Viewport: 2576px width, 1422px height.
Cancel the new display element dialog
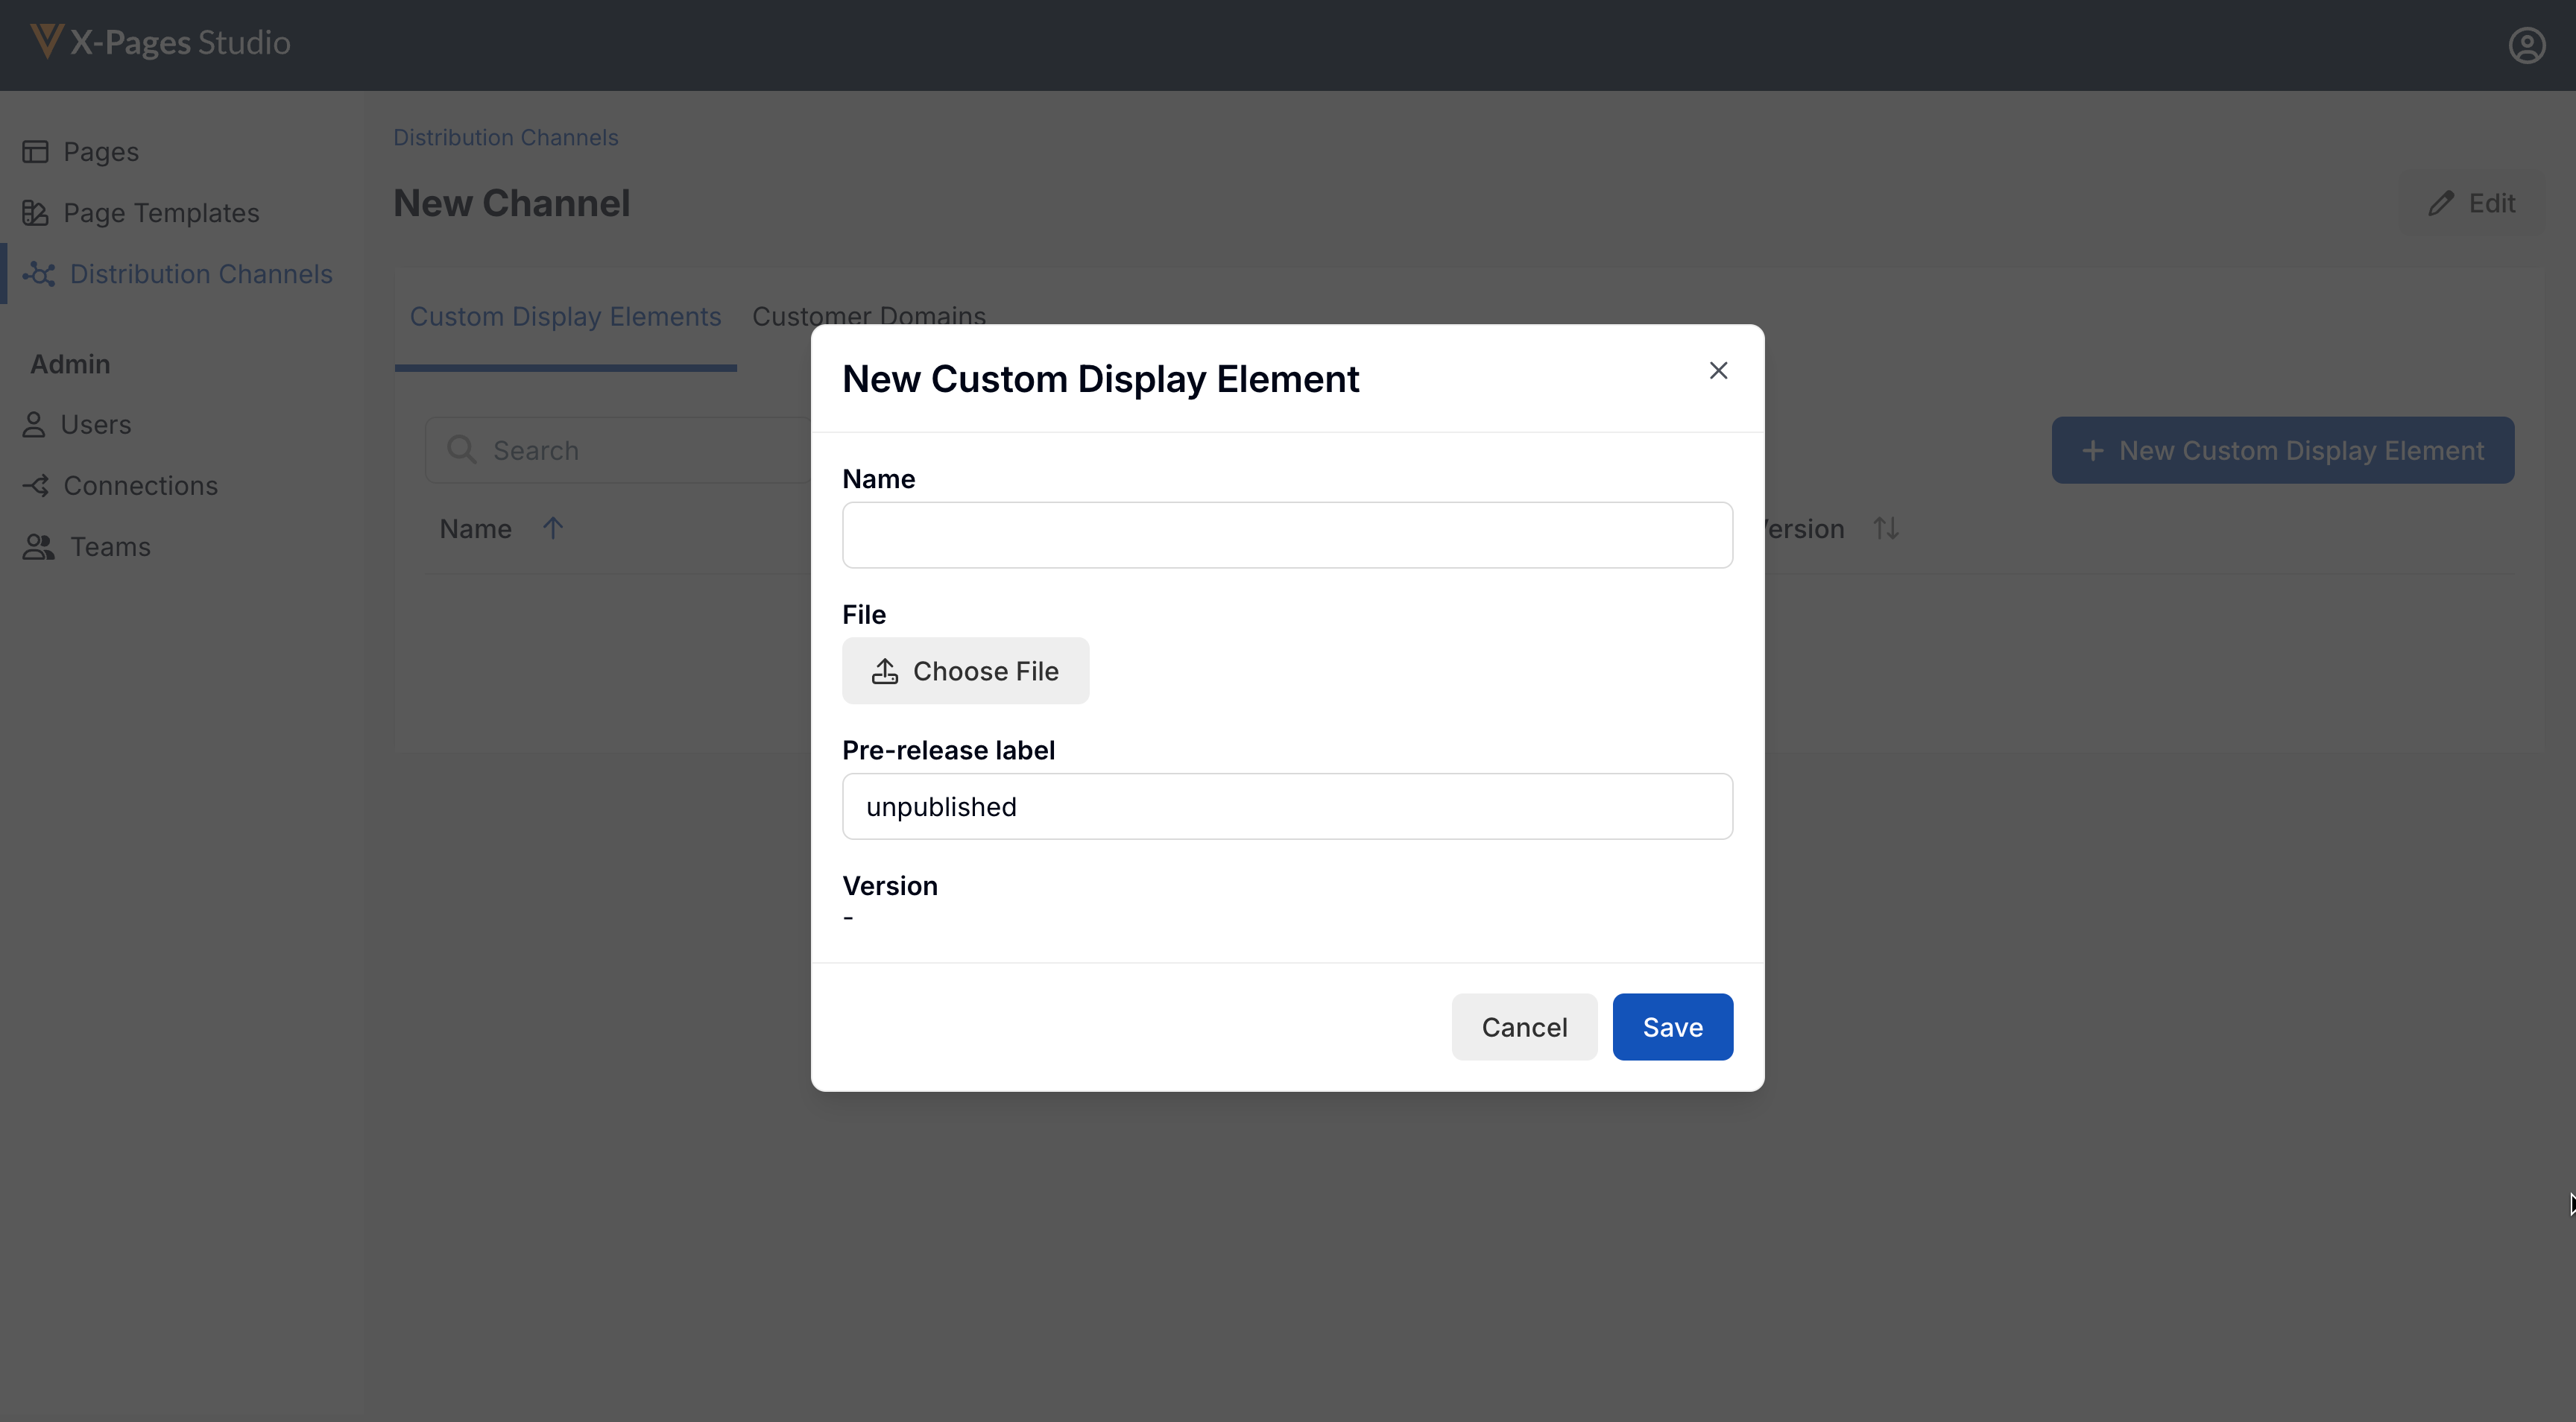(x=1523, y=1027)
